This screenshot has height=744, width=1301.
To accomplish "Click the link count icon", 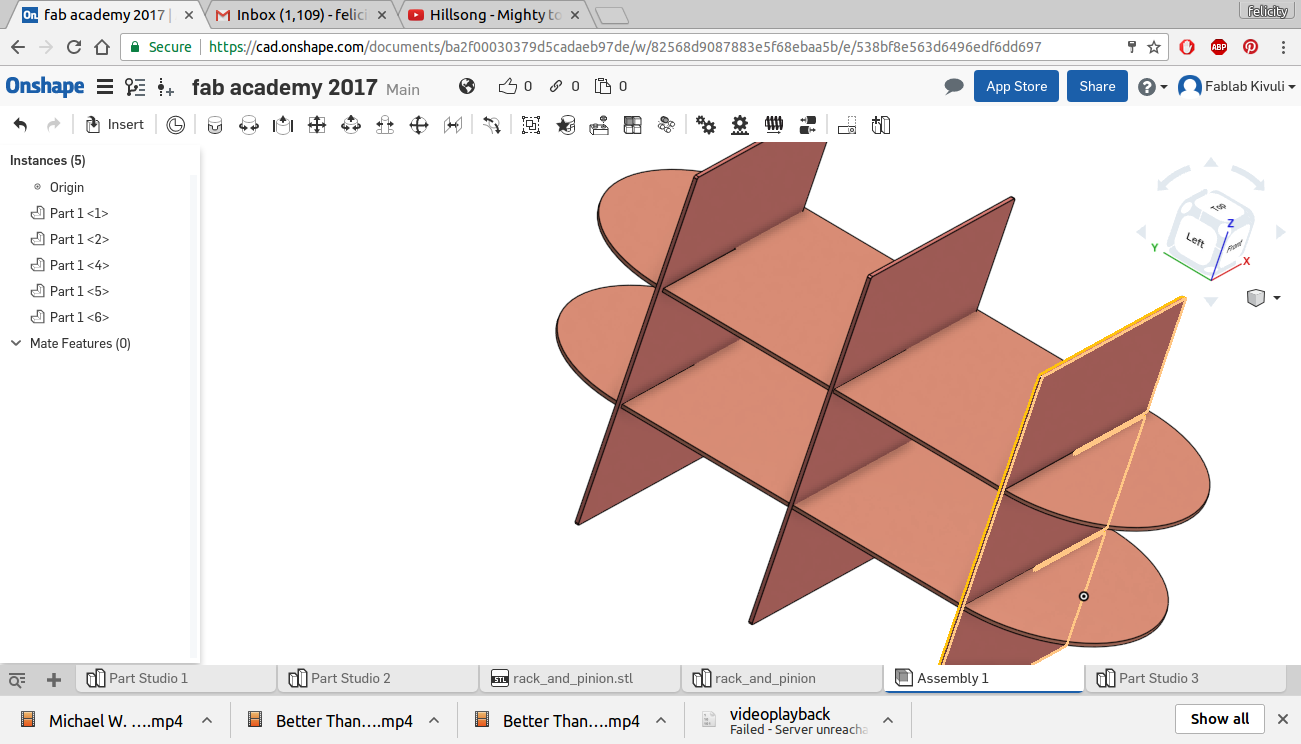I will 556,86.
